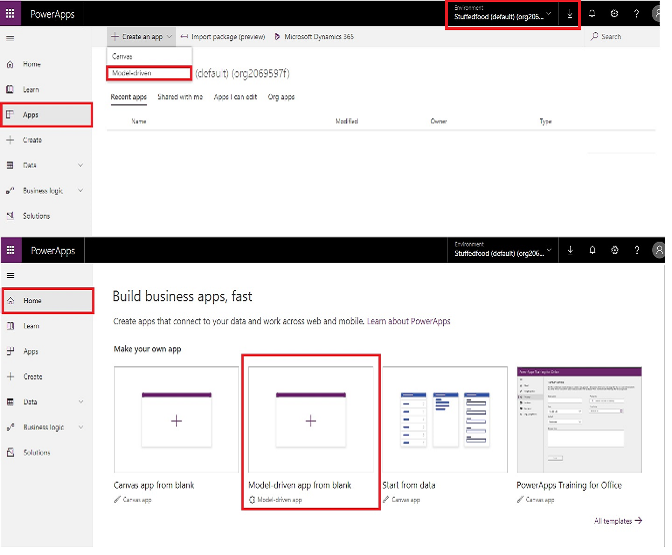Collapse navigation hamburger in bottom window
Screen dimensions: 672x555
point(11,276)
